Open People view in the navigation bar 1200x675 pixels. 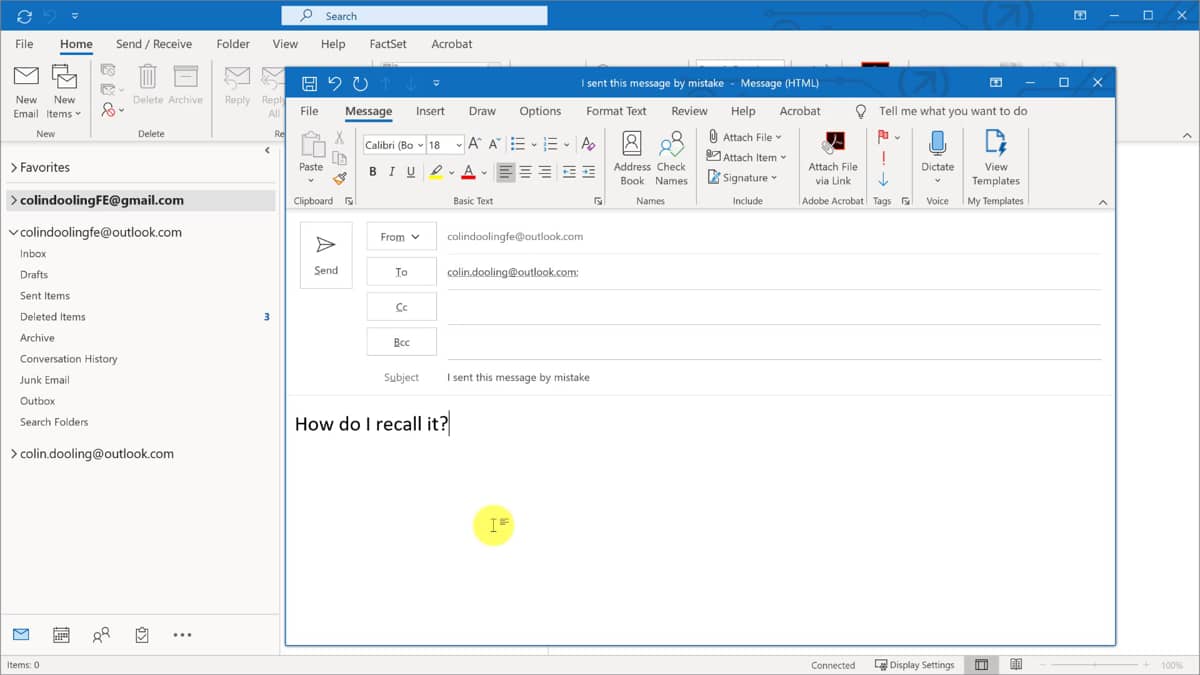tap(101, 634)
